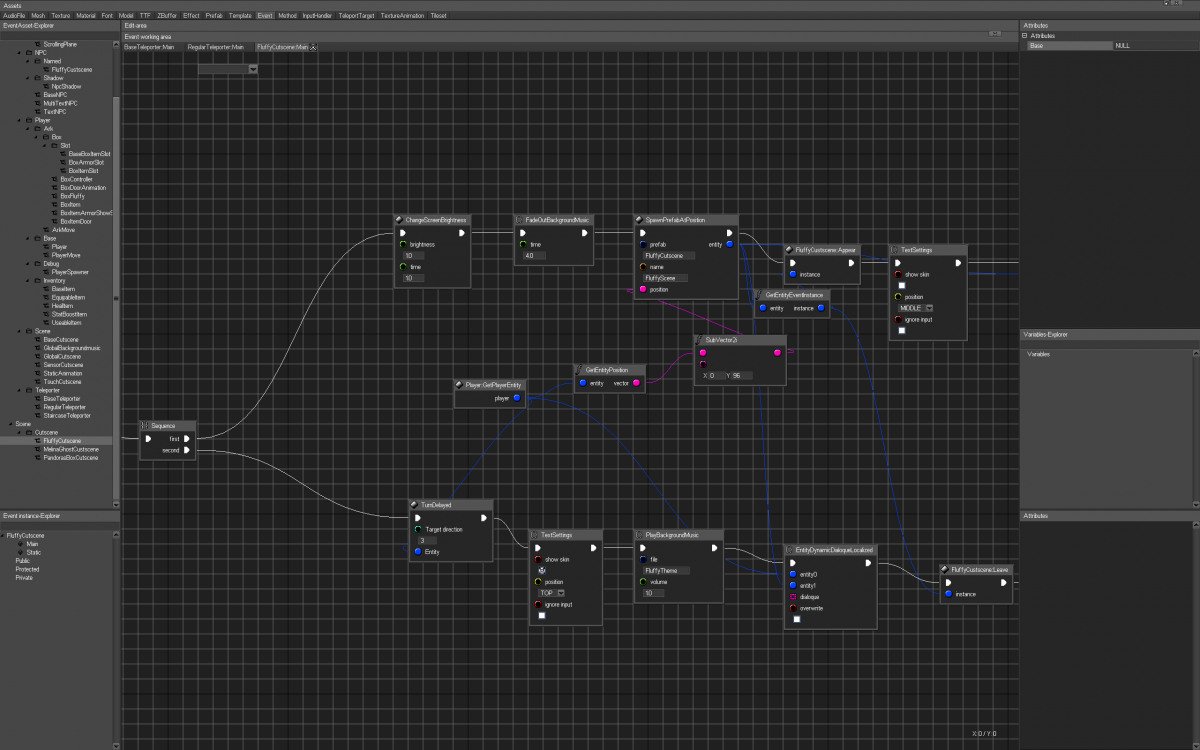This screenshot has height=750, width=1200.
Task: Click the dialogue pin on EntityDynamicDialogueLocalized node
Action: pos(793,597)
